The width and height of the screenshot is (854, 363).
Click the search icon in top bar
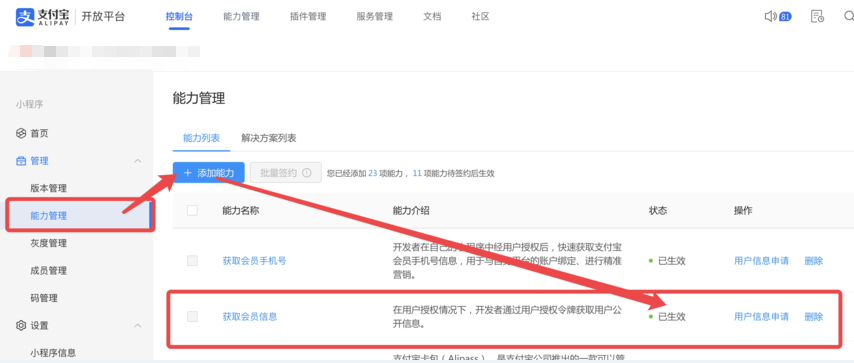[849, 17]
